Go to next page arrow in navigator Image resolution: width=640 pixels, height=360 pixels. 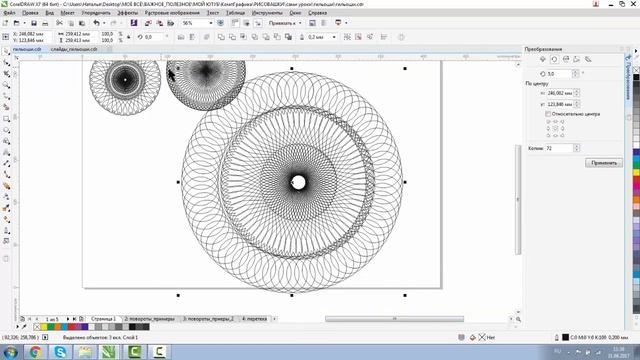click(x=68, y=319)
